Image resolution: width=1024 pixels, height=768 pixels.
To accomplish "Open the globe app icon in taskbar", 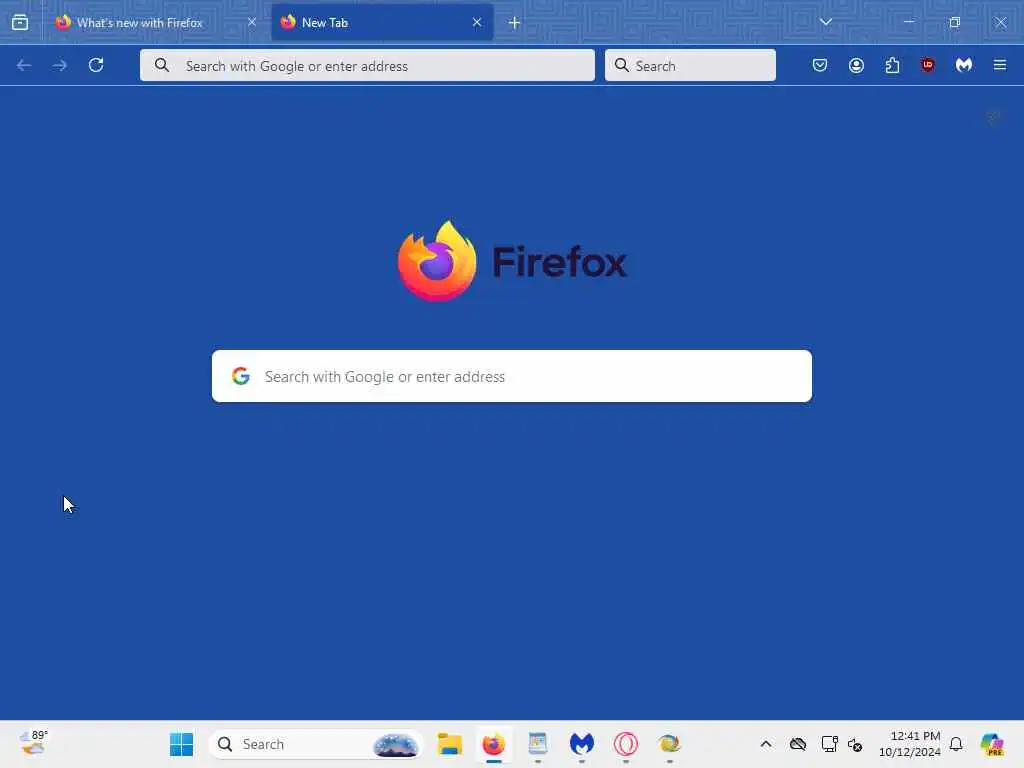I will (x=669, y=744).
